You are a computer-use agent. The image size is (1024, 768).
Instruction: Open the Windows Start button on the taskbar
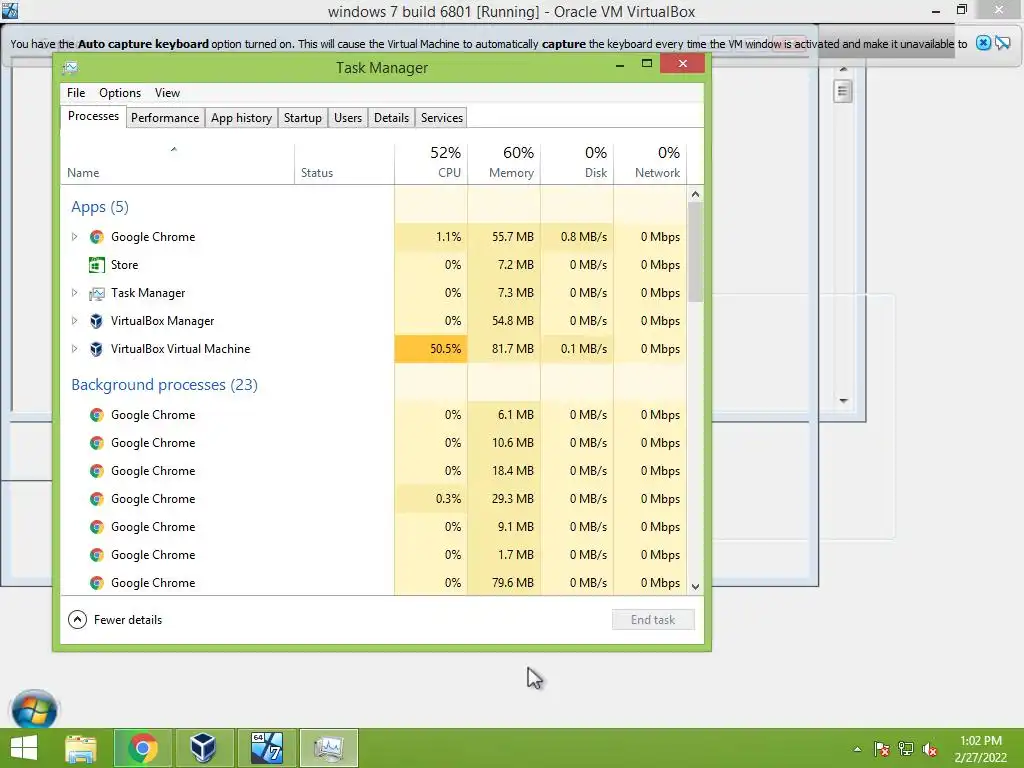click(x=24, y=748)
